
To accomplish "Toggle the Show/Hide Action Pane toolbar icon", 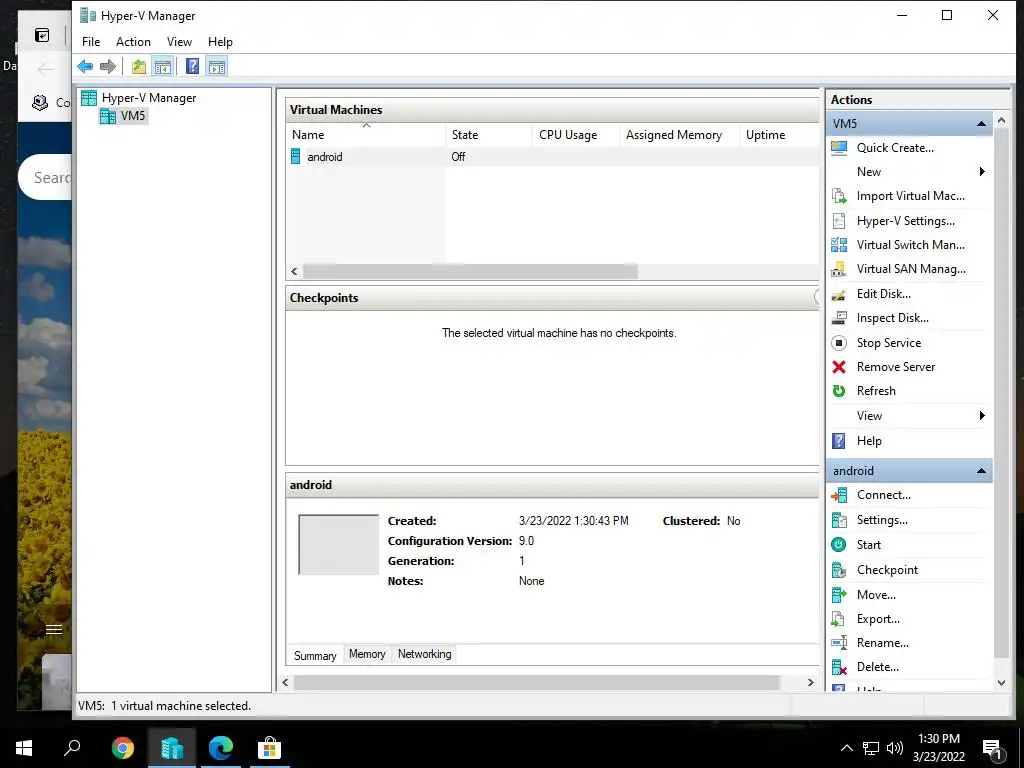I will point(217,67).
